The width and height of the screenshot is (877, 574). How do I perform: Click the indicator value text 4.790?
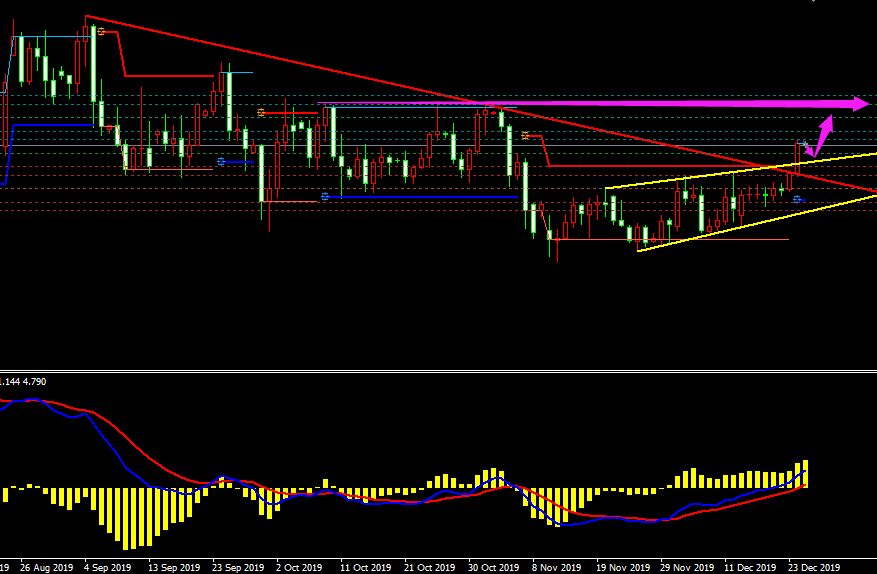[33, 382]
